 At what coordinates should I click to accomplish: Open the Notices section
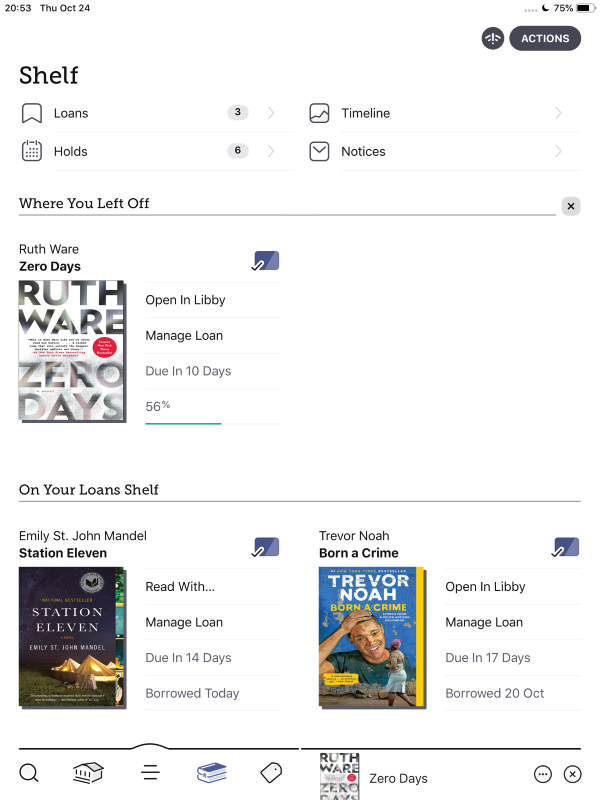(363, 151)
